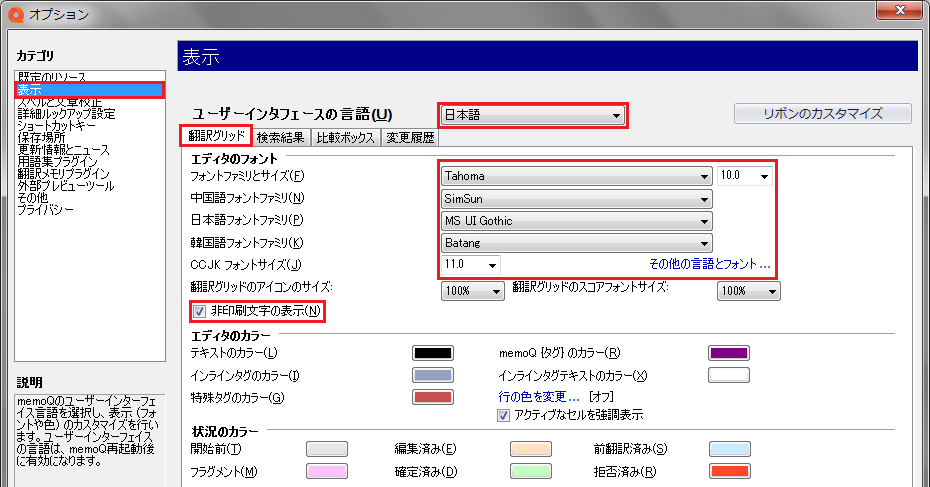The height and width of the screenshot is (487, 930).
Task: Pick the purple memoQ タグ color swatch
Action: (729, 353)
